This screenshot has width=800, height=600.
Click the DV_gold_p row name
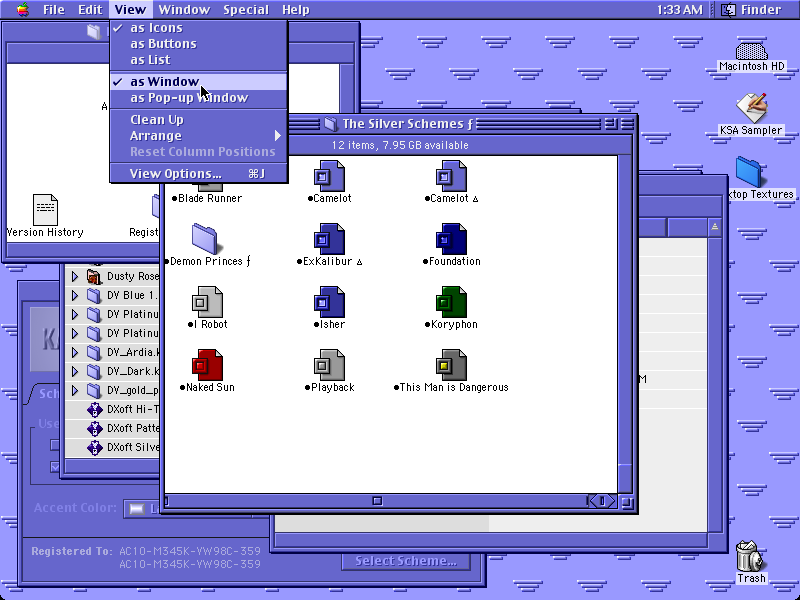[133, 390]
